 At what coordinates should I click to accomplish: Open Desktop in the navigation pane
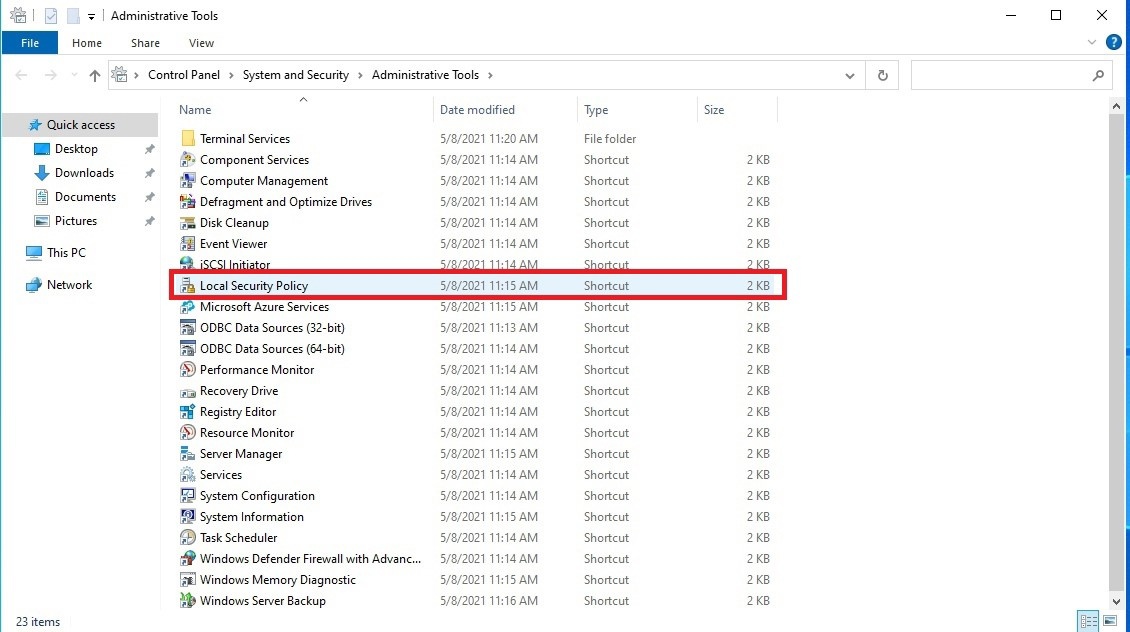tap(76, 148)
